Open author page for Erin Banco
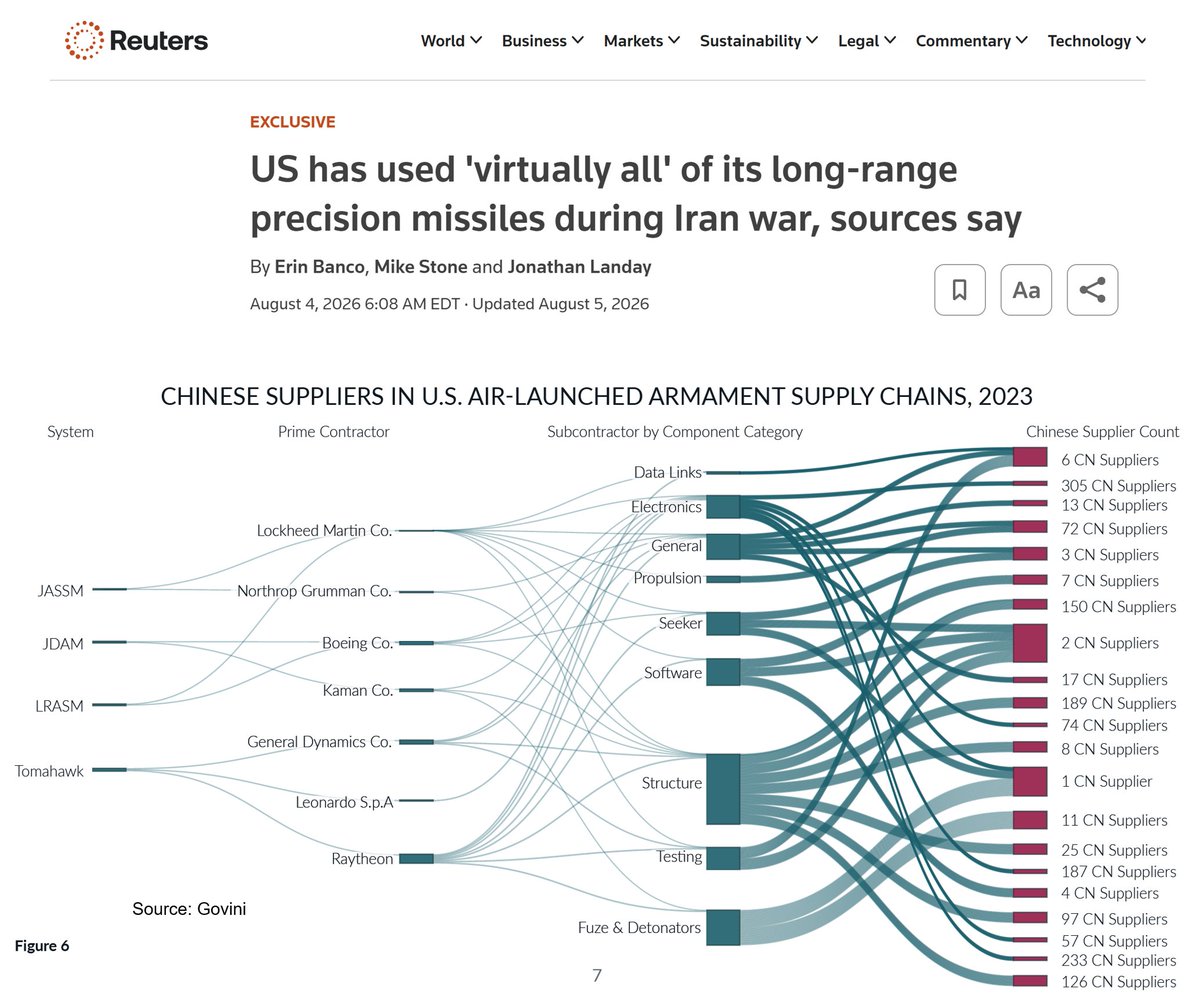Viewport: 1200px width, 1006px height. click(x=318, y=268)
